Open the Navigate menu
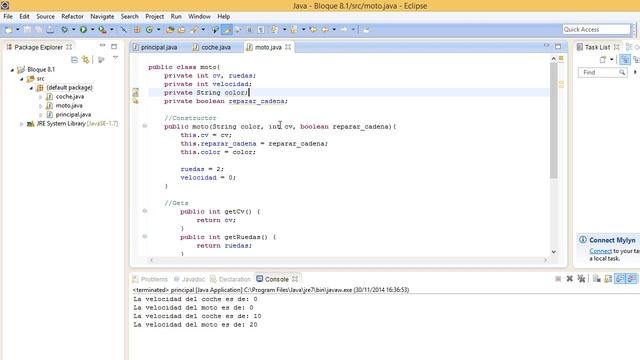The width and height of the screenshot is (640, 360). click(102, 16)
